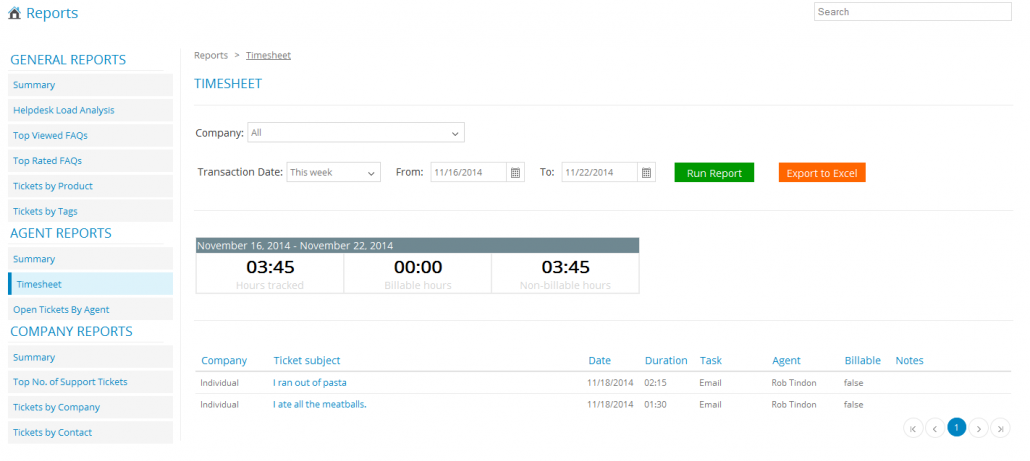Click false Billable in the meatballs row
This screenshot has height=461, width=1030.
[854, 405]
